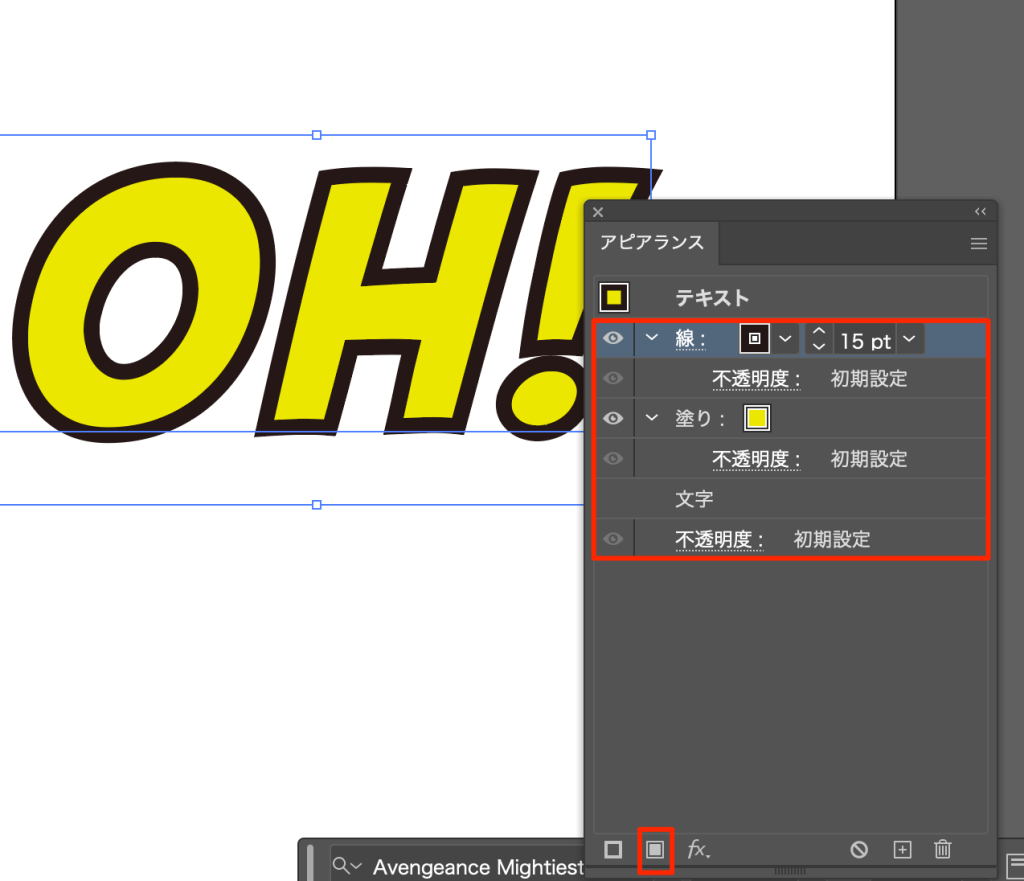Click the Add New Stroke icon
This screenshot has width=1024, height=881.
613,849
